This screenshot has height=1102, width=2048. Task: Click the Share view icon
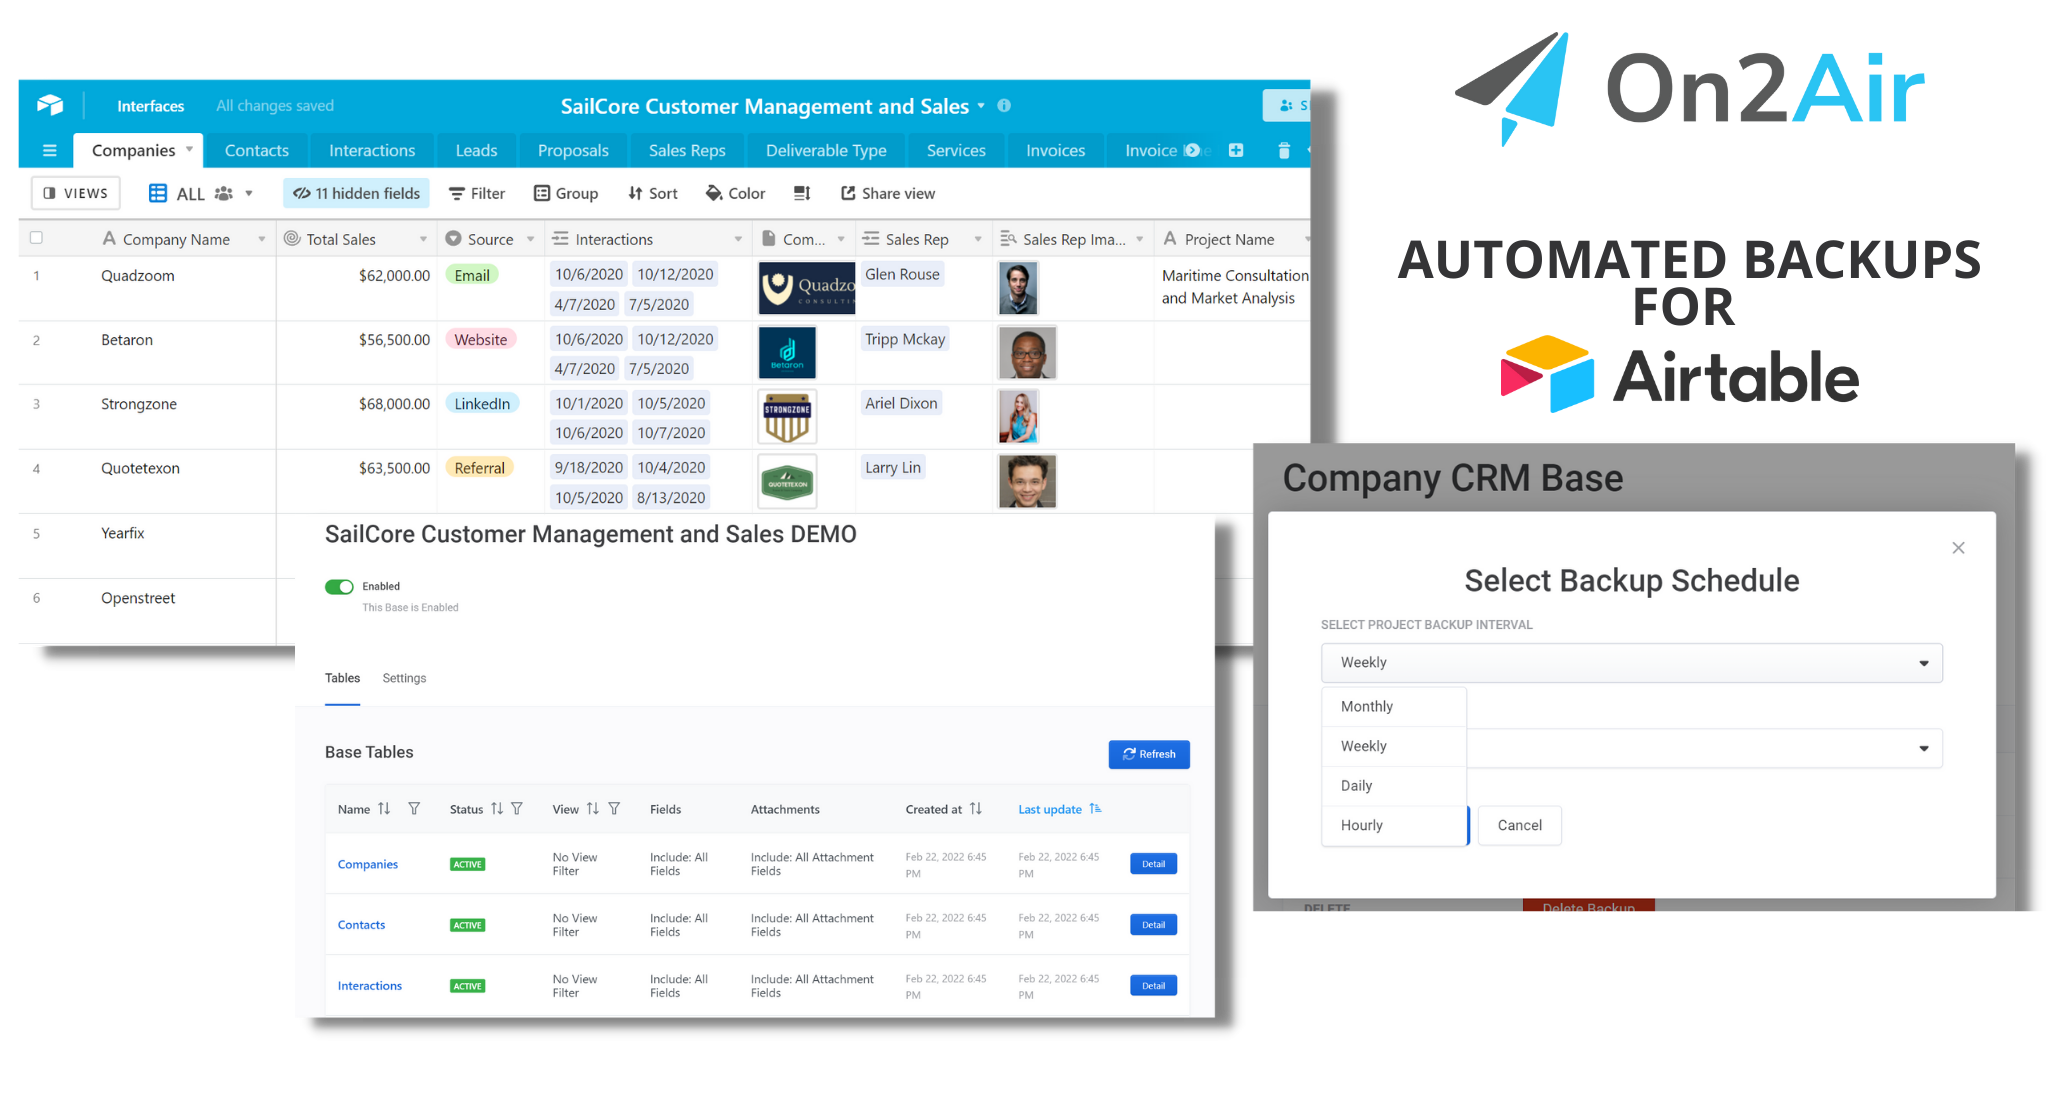click(x=847, y=193)
